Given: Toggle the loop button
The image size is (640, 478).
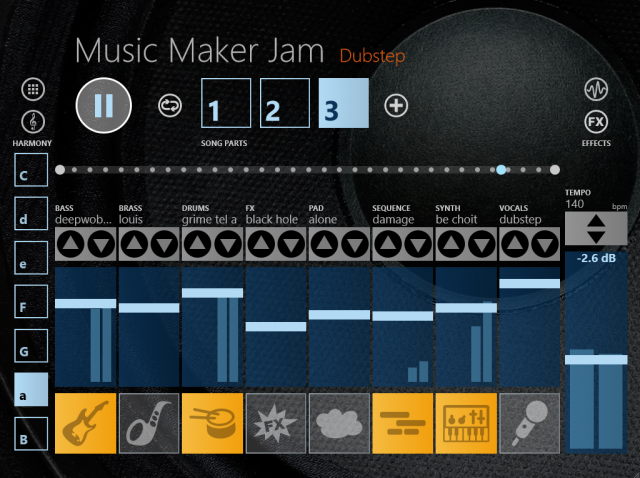Looking at the screenshot, I should [170, 105].
